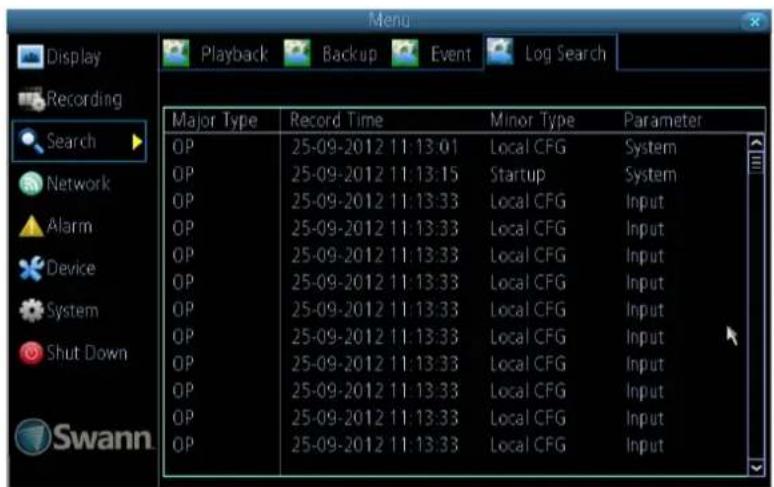
Task: Click the Major Type column header
Action: coord(215,120)
